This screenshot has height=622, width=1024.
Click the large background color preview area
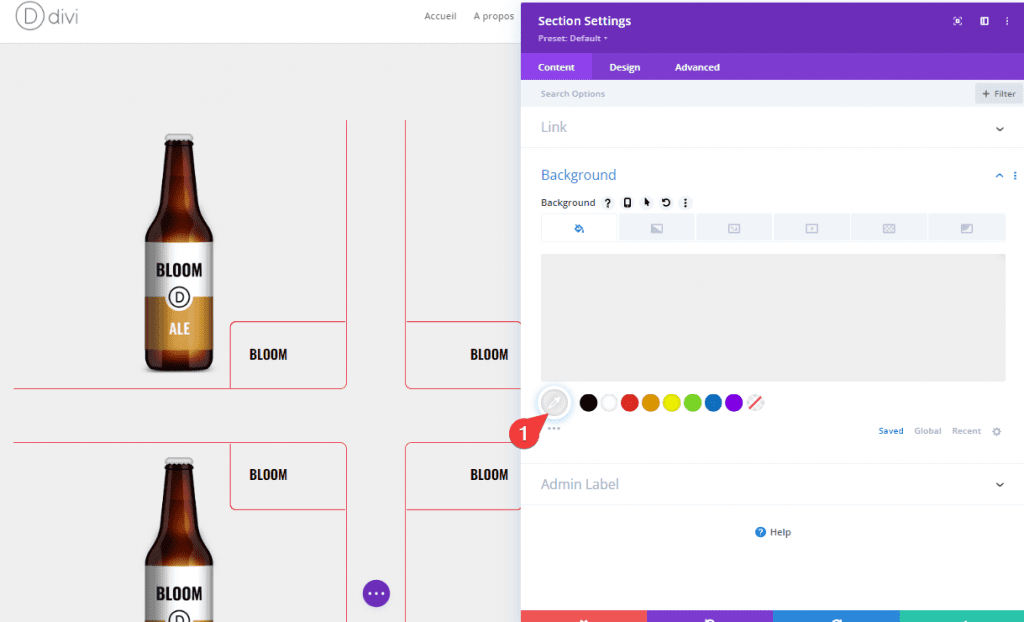773,318
